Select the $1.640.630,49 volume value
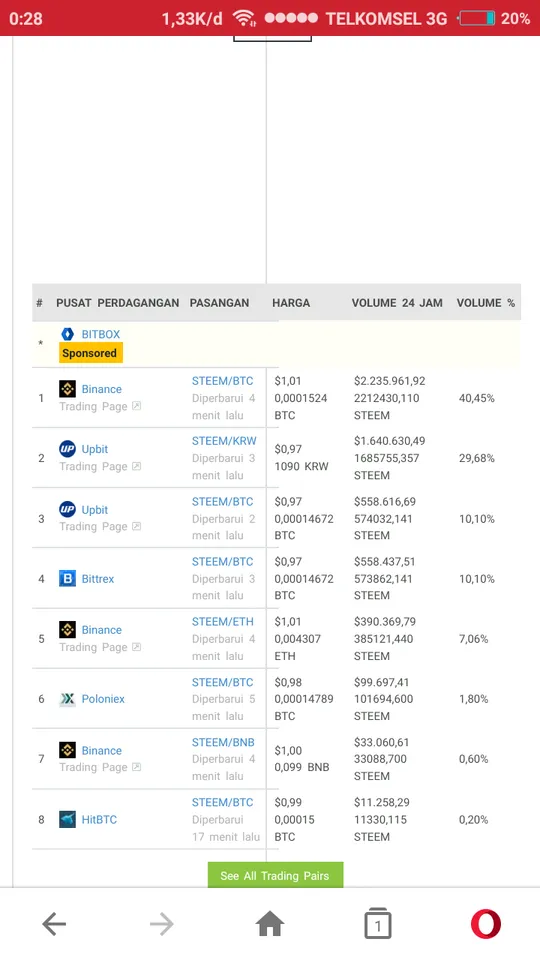 (389, 441)
